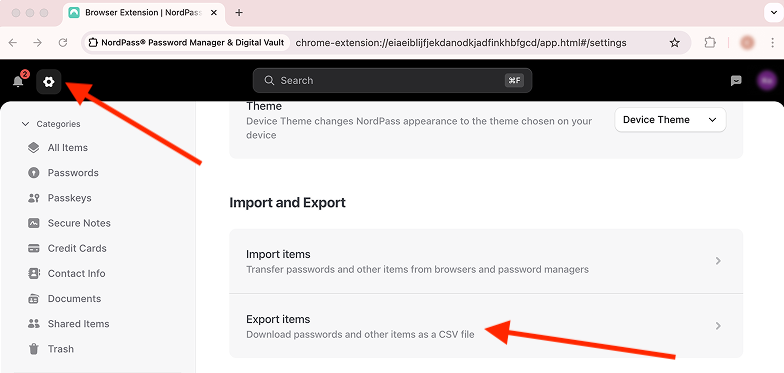This screenshot has width=784, height=373.
Task: Open the Shared Items category
Action: coord(78,324)
